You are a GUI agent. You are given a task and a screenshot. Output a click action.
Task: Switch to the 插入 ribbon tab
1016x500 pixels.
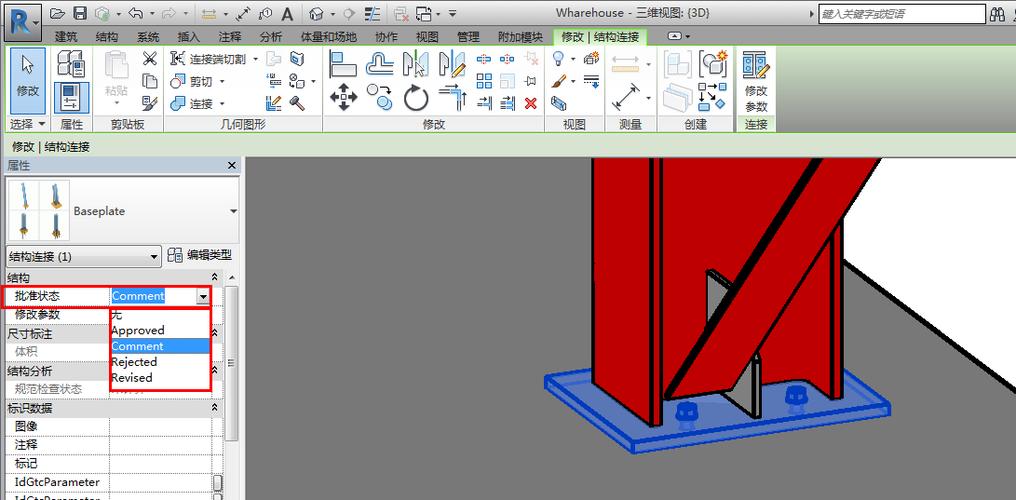(189, 37)
